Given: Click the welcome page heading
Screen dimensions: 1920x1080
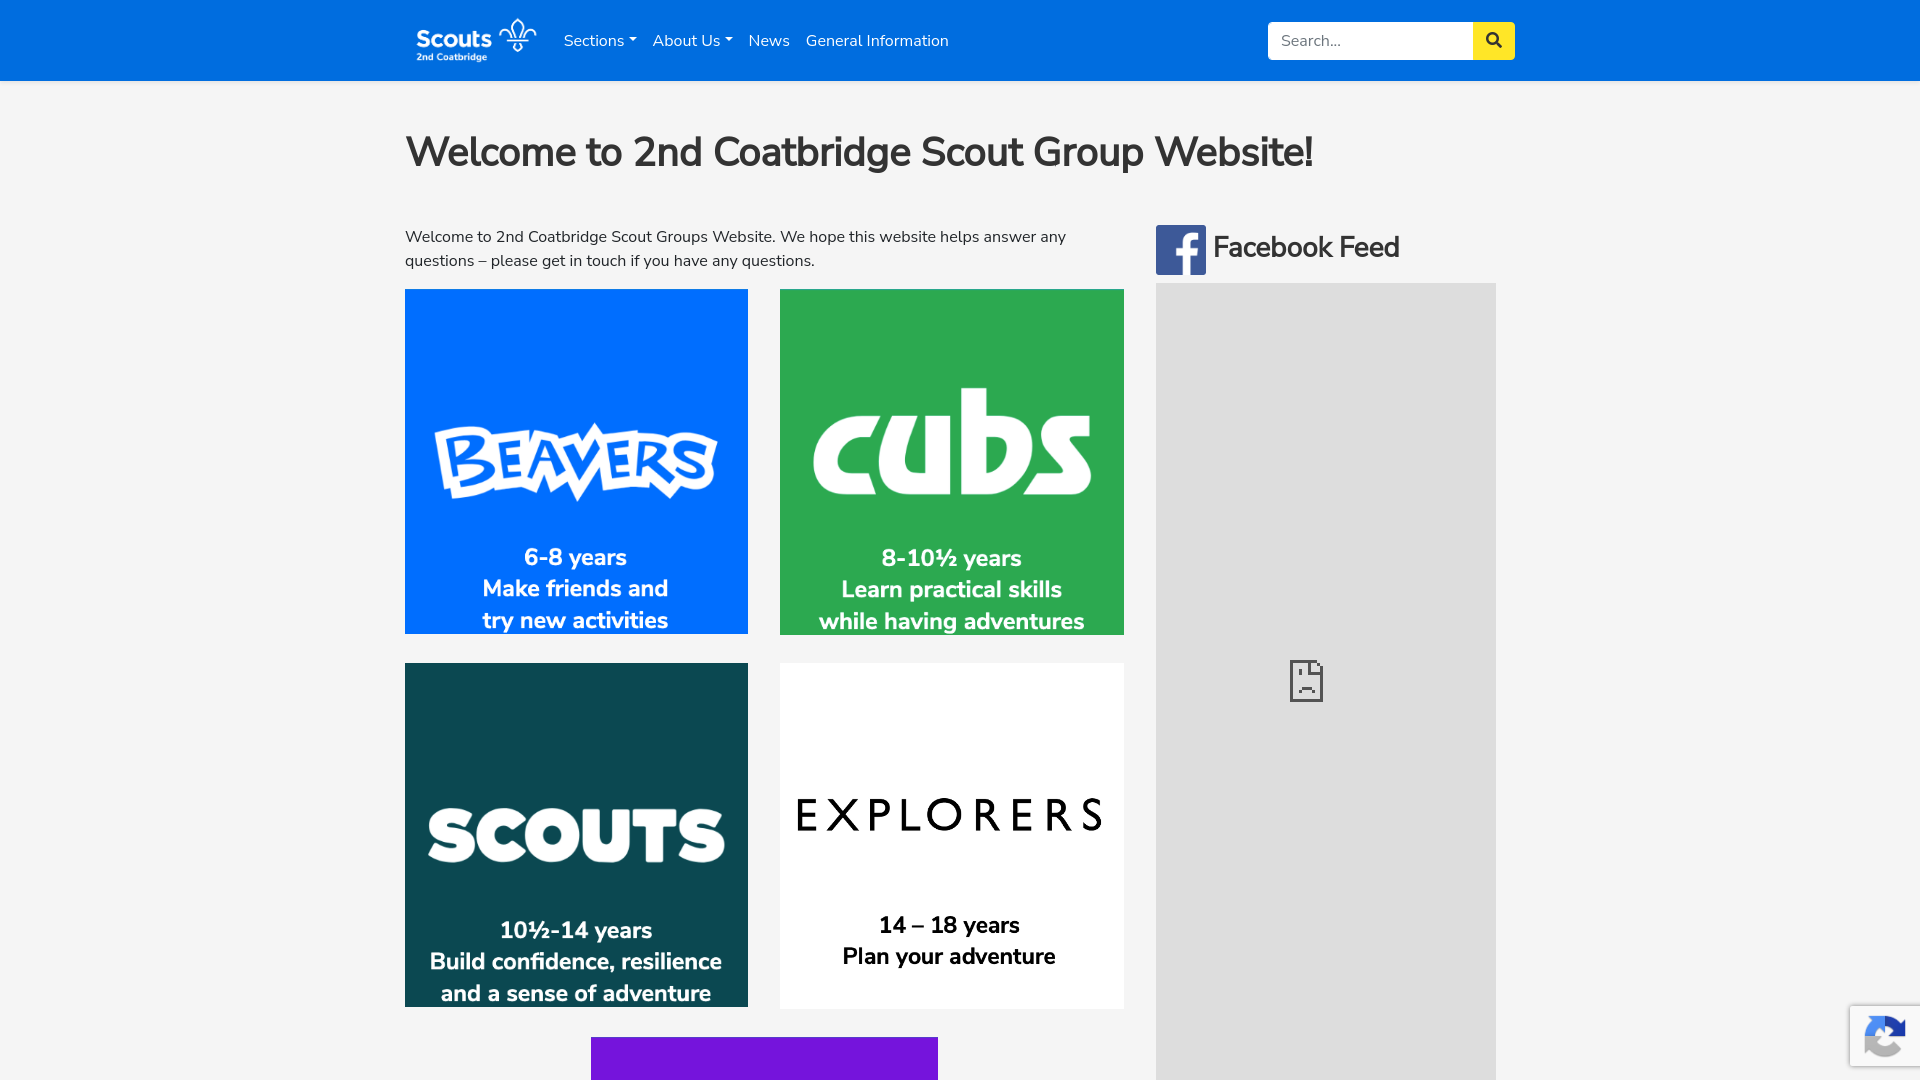Looking at the screenshot, I should 859,152.
